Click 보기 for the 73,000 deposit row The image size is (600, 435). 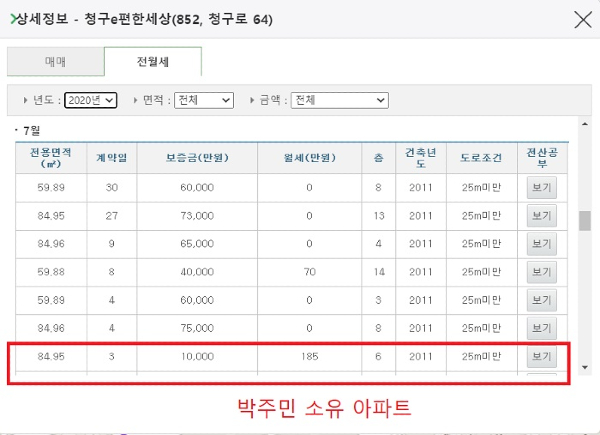pyautogui.click(x=542, y=215)
